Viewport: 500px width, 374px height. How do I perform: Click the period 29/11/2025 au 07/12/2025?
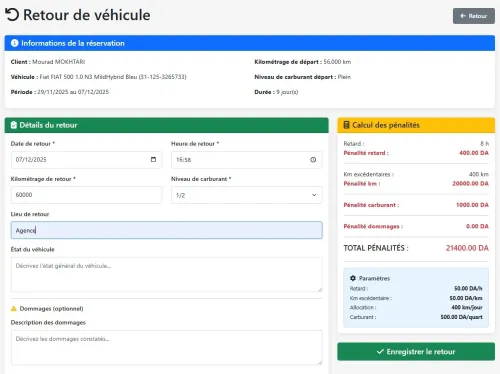point(73,92)
